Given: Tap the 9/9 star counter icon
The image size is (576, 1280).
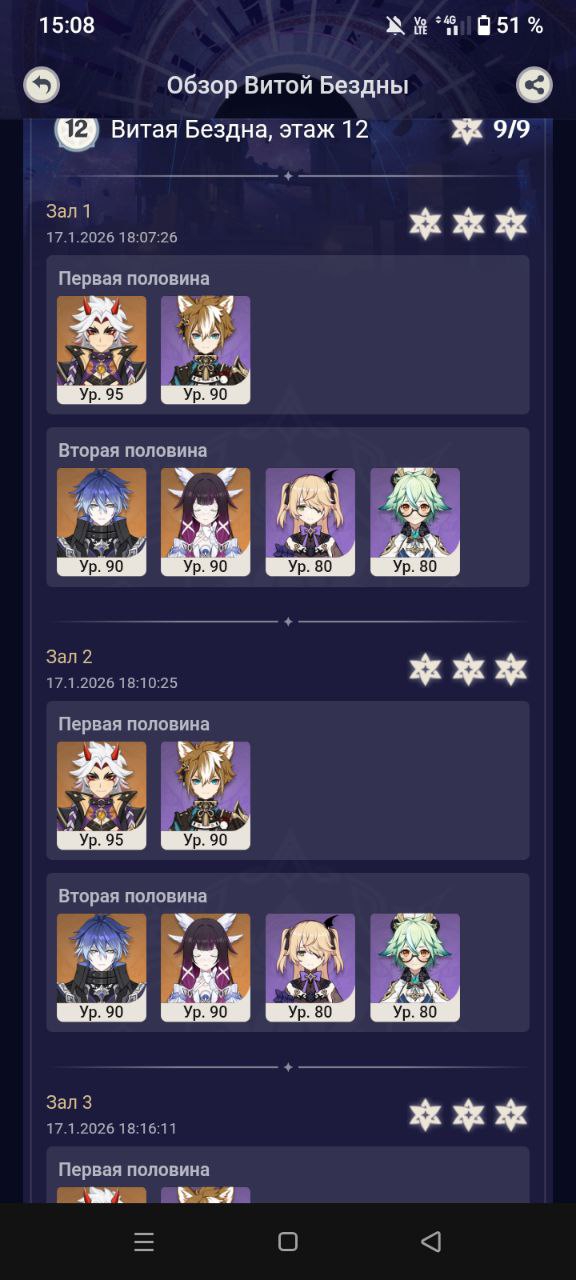Looking at the screenshot, I should (467, 130).
